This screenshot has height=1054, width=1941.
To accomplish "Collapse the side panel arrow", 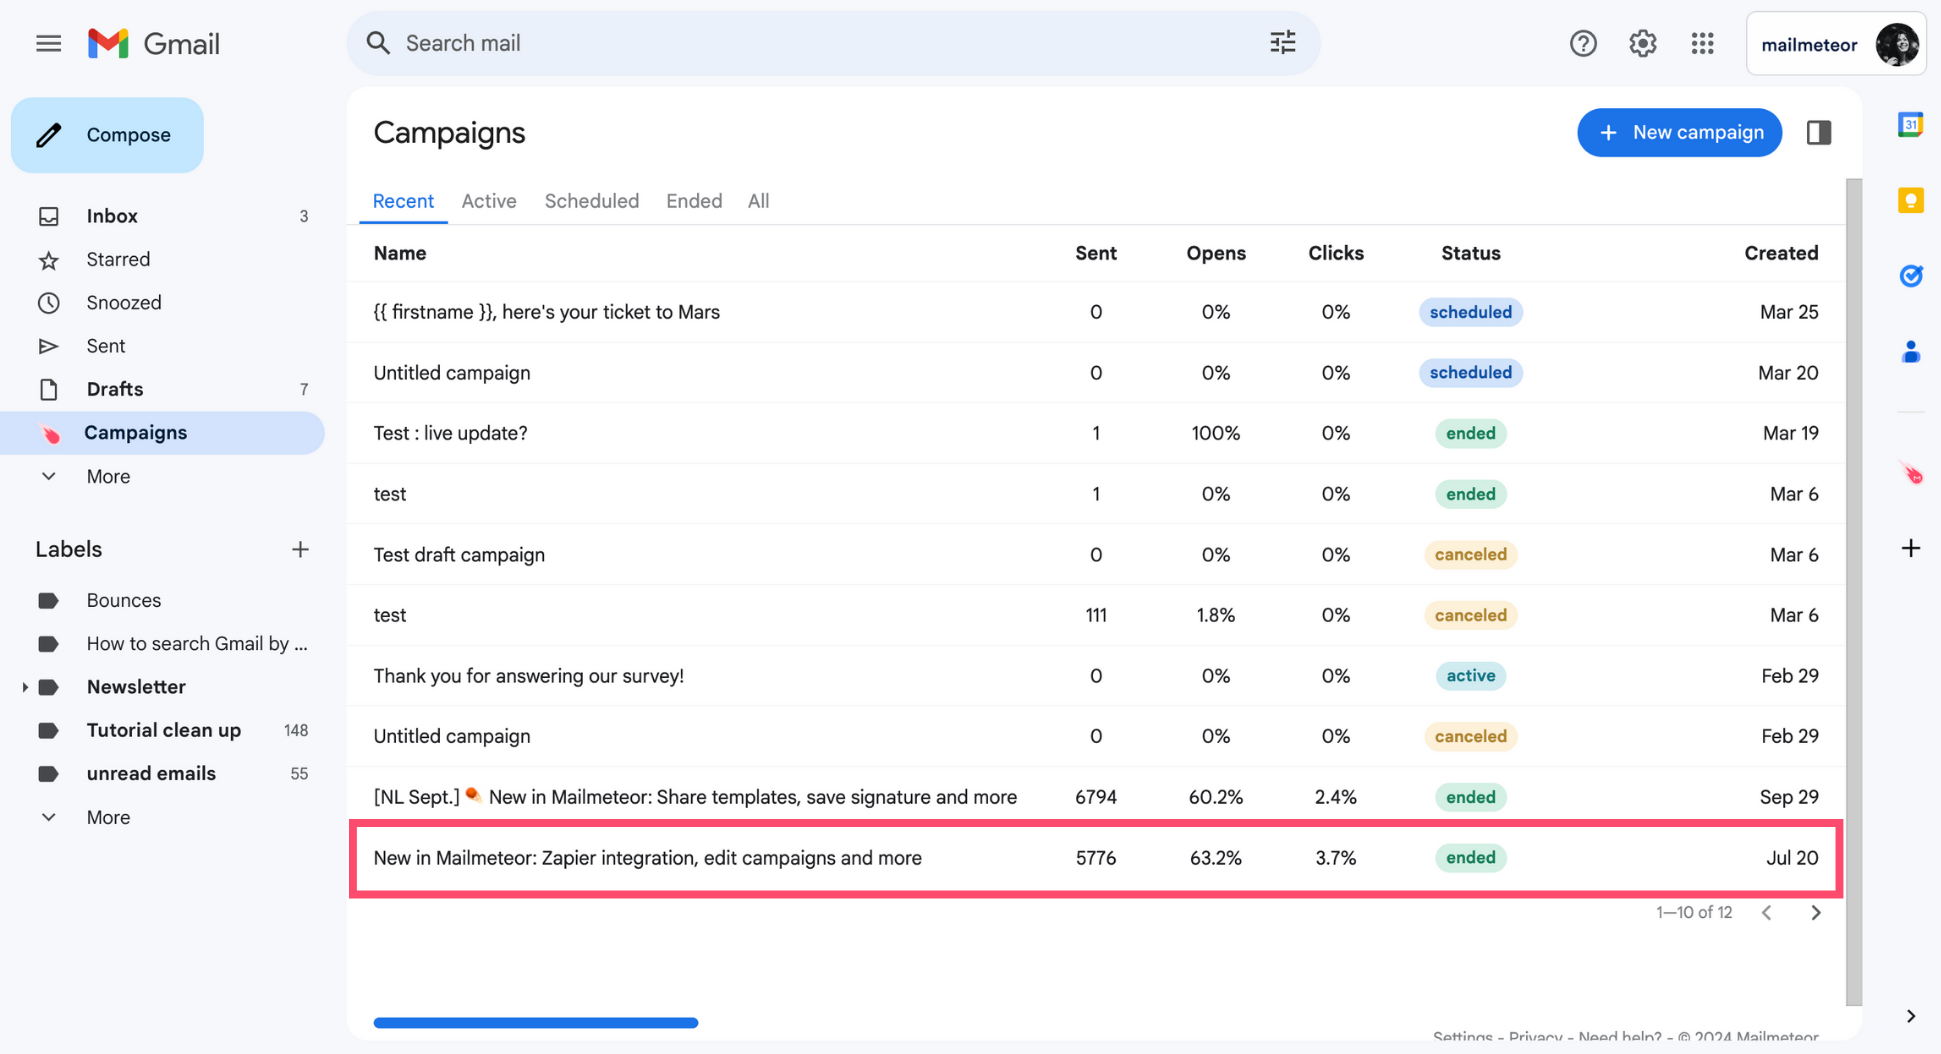I will coord(1910,1016).
